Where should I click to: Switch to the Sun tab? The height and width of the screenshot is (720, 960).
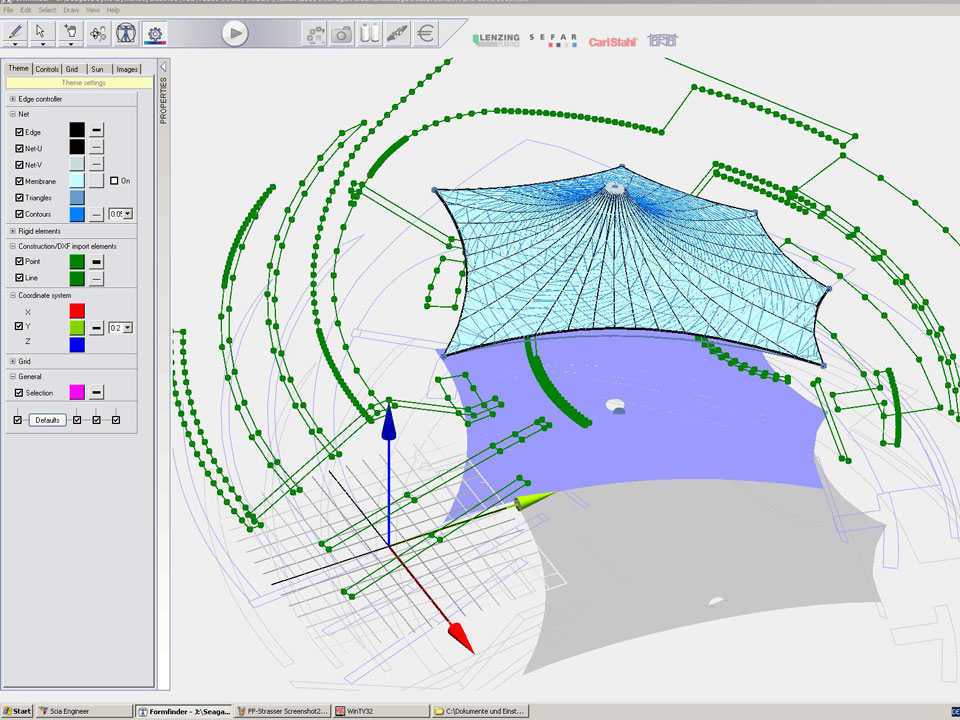[97, 69]
